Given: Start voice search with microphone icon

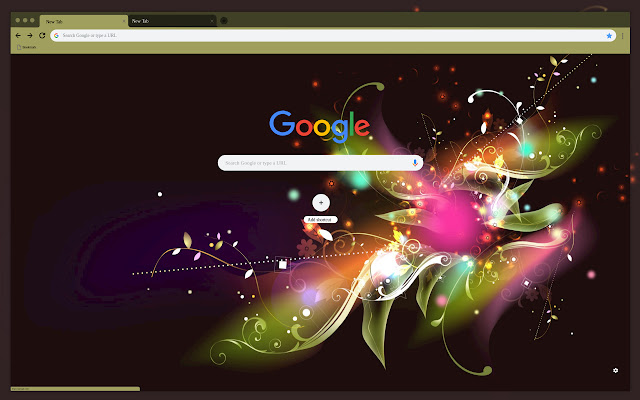Looking at the screenshot, I should (415, 163).
